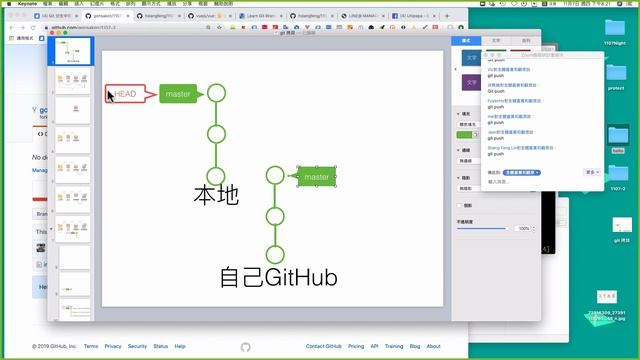Viewport: 640px width, 360px height.
Task: Open the Pricing link in GitHub footer
Action: (x=356, y=346)
